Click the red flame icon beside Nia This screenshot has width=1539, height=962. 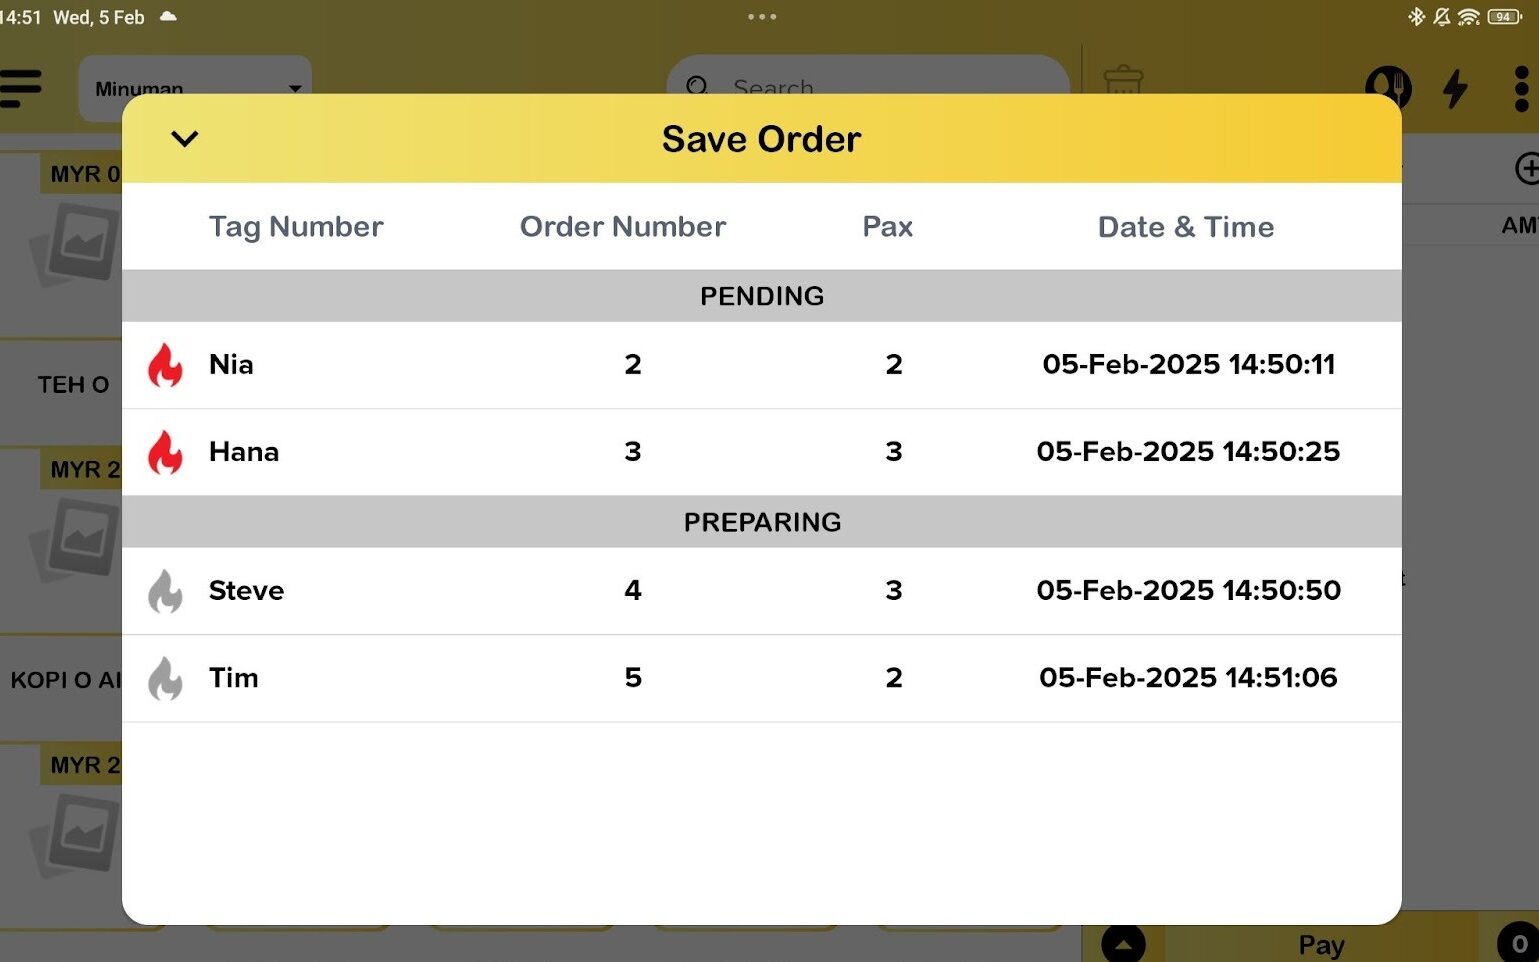click(166, 365)
